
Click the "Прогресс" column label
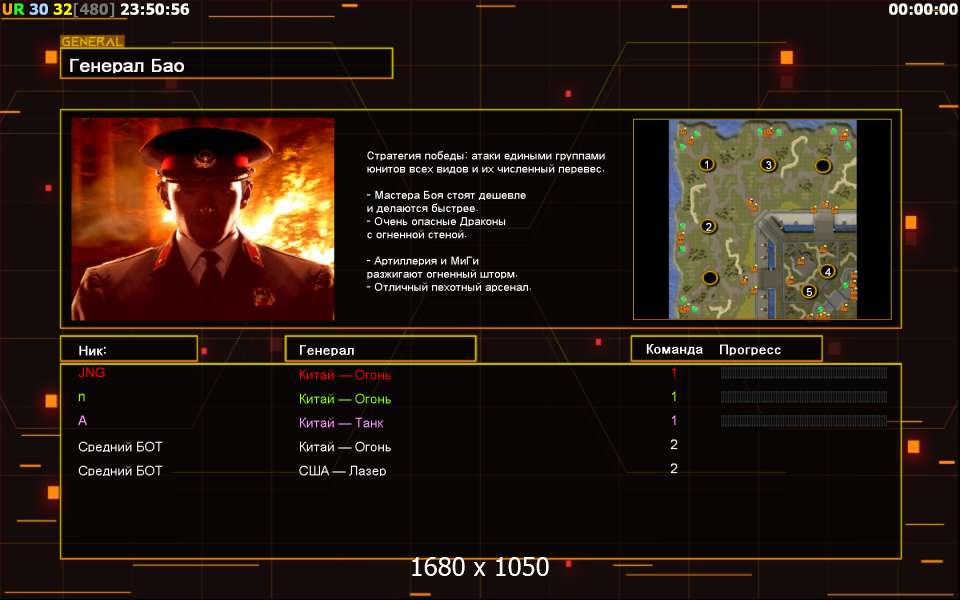749,350
